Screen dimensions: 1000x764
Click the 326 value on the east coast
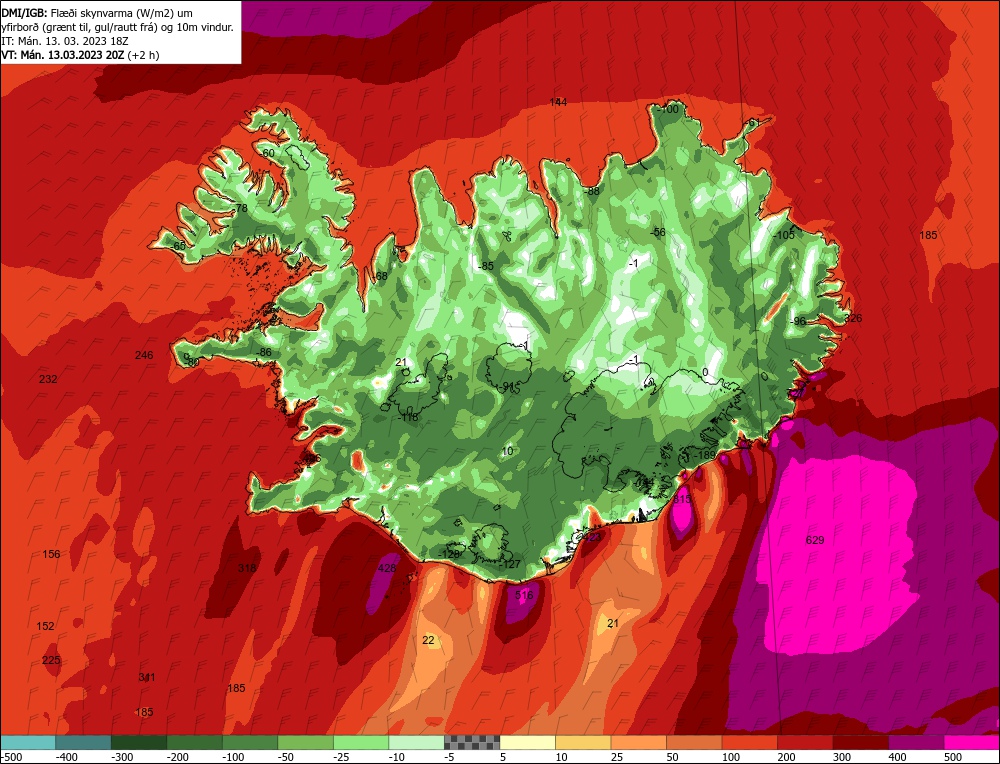point(853,318)
